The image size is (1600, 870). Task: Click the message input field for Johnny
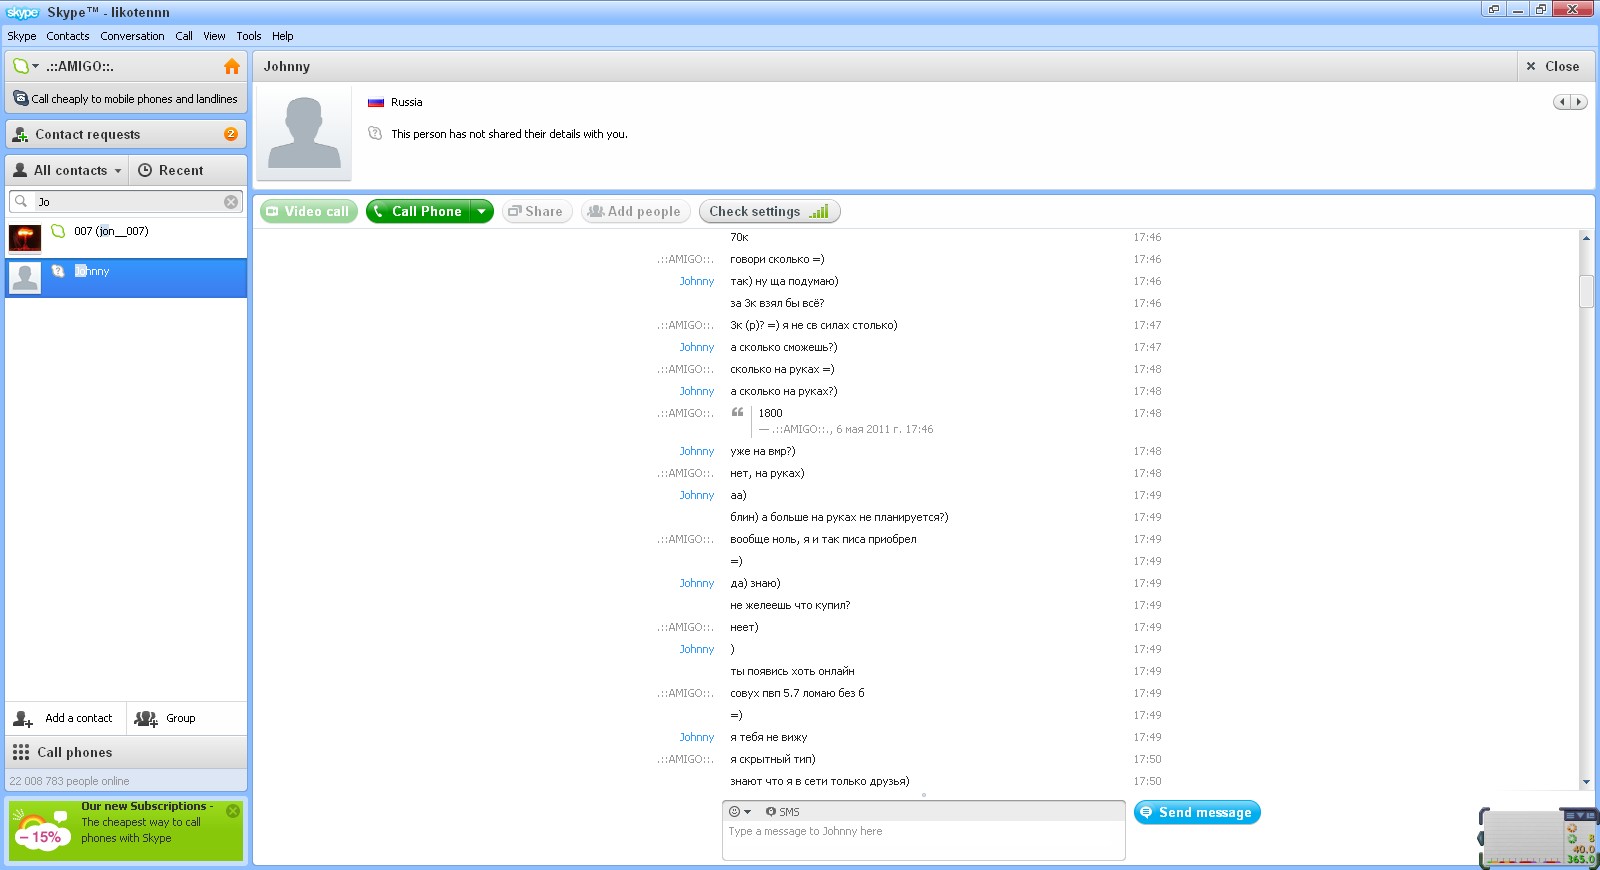[x=924, y=840]
